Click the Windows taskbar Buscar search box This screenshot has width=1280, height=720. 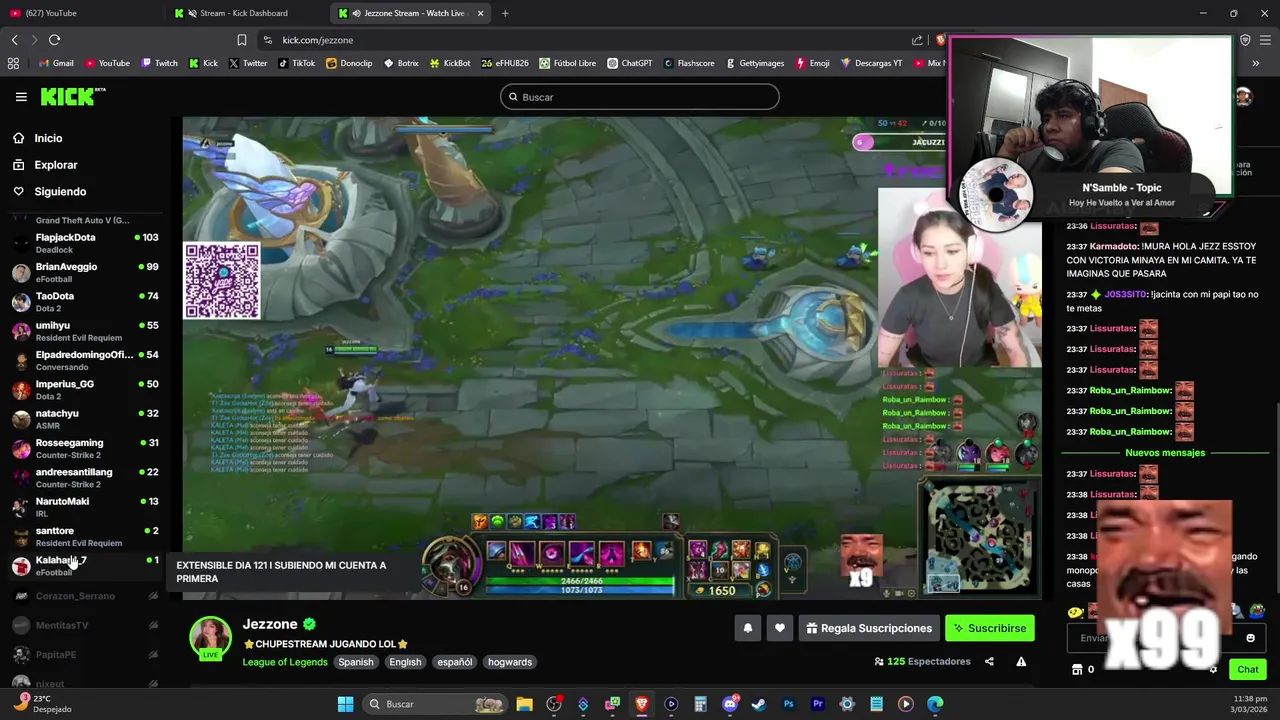(x=434, y=704)
